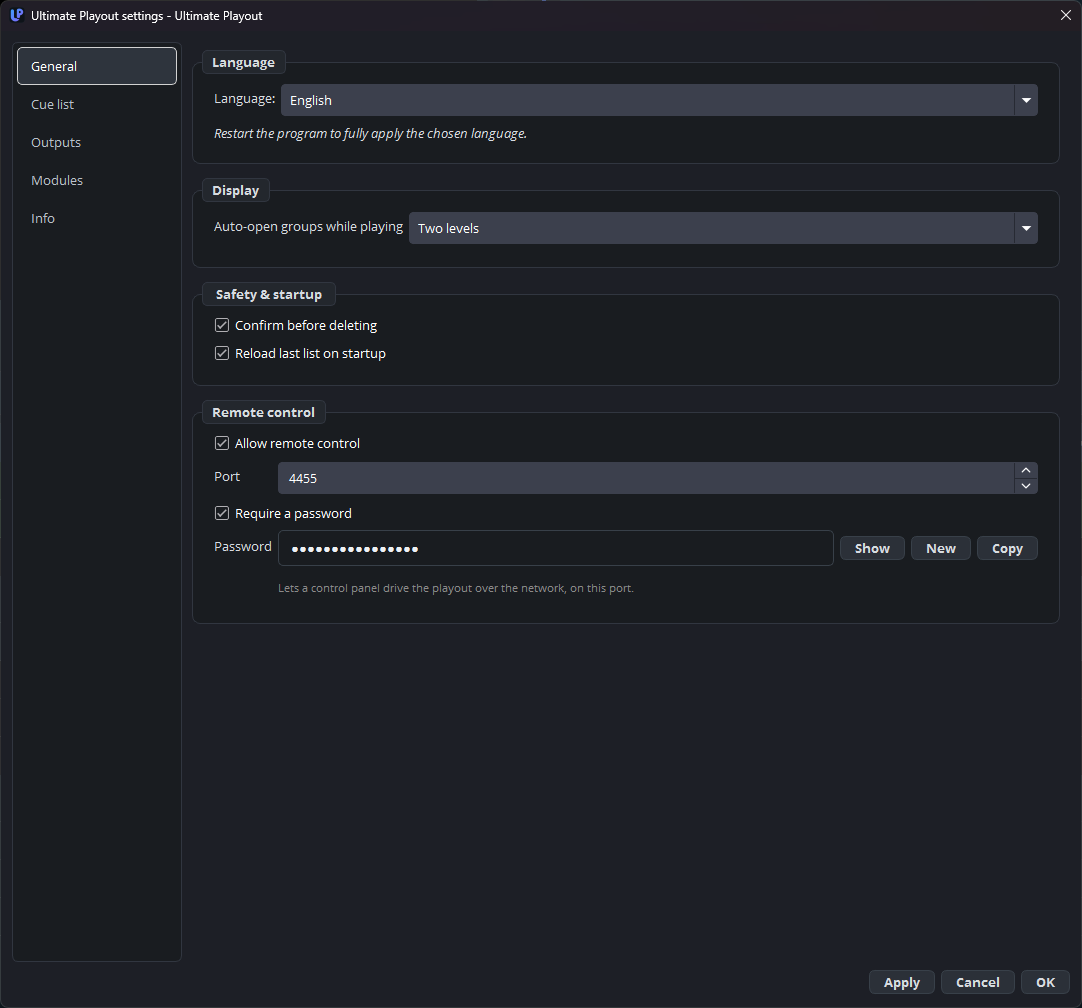Image resolution: width=1082 pixels, height=1008 pixels.
Task: Click the 'Lets a control panel drive' description
Action: click(x=455, y=589)
